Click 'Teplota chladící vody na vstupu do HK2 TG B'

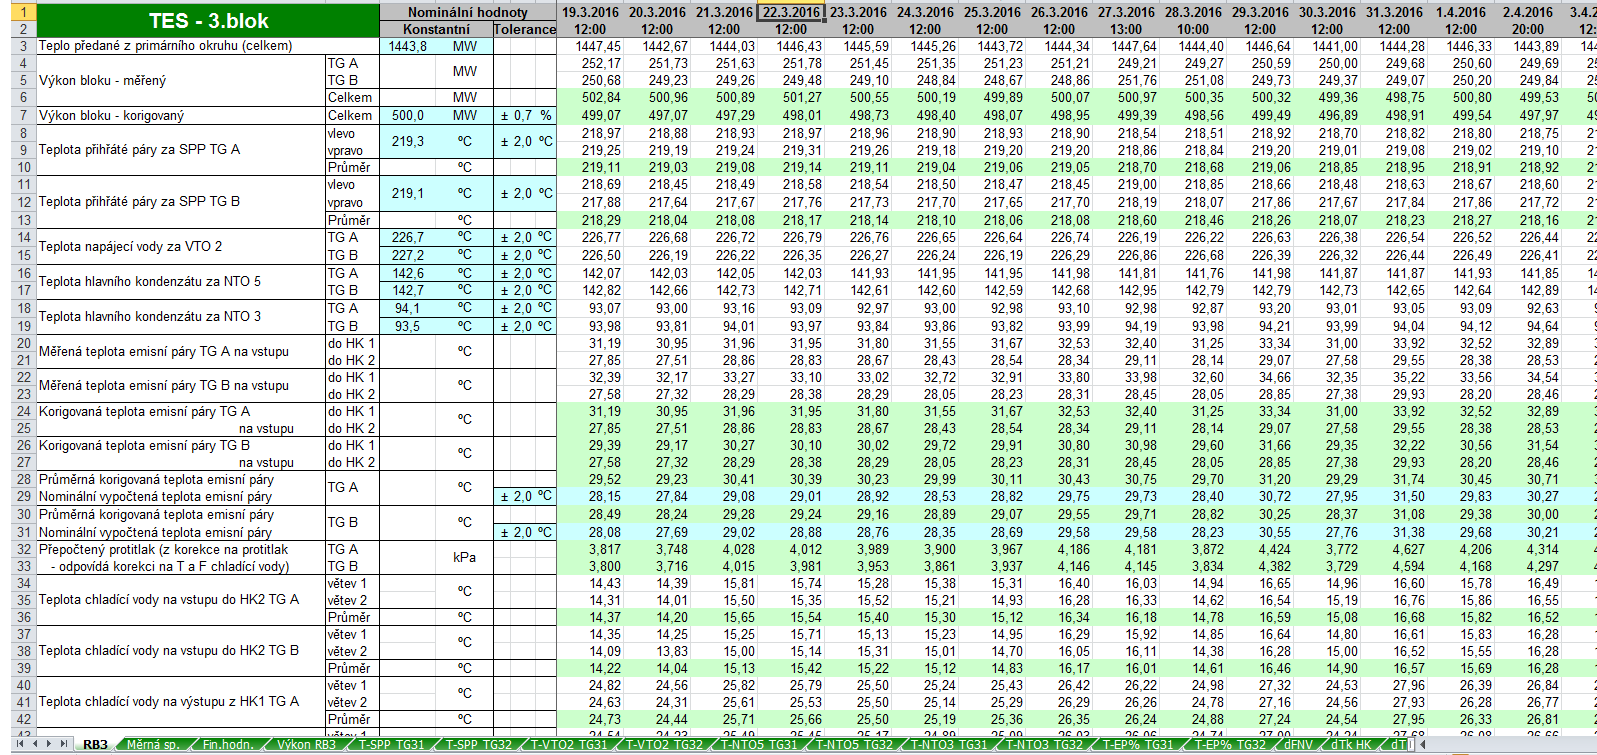(168, 650)
